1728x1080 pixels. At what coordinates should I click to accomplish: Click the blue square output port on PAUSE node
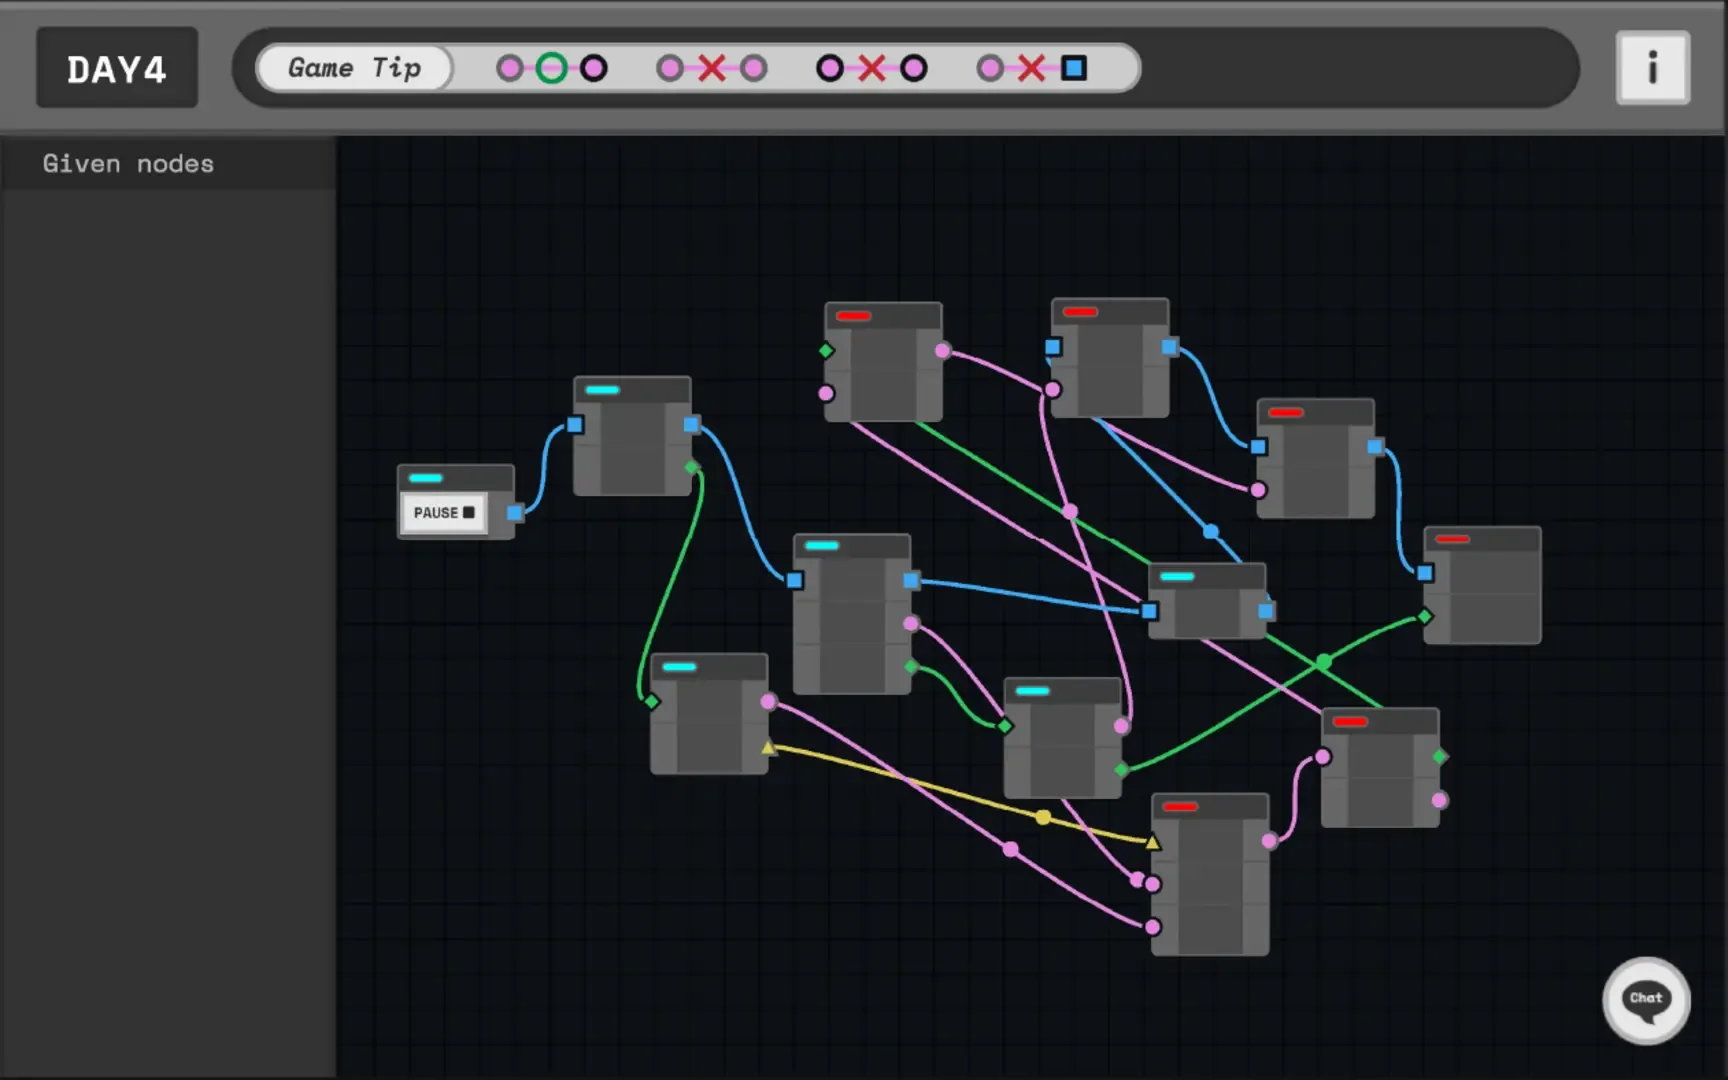[x=514, y=513]
